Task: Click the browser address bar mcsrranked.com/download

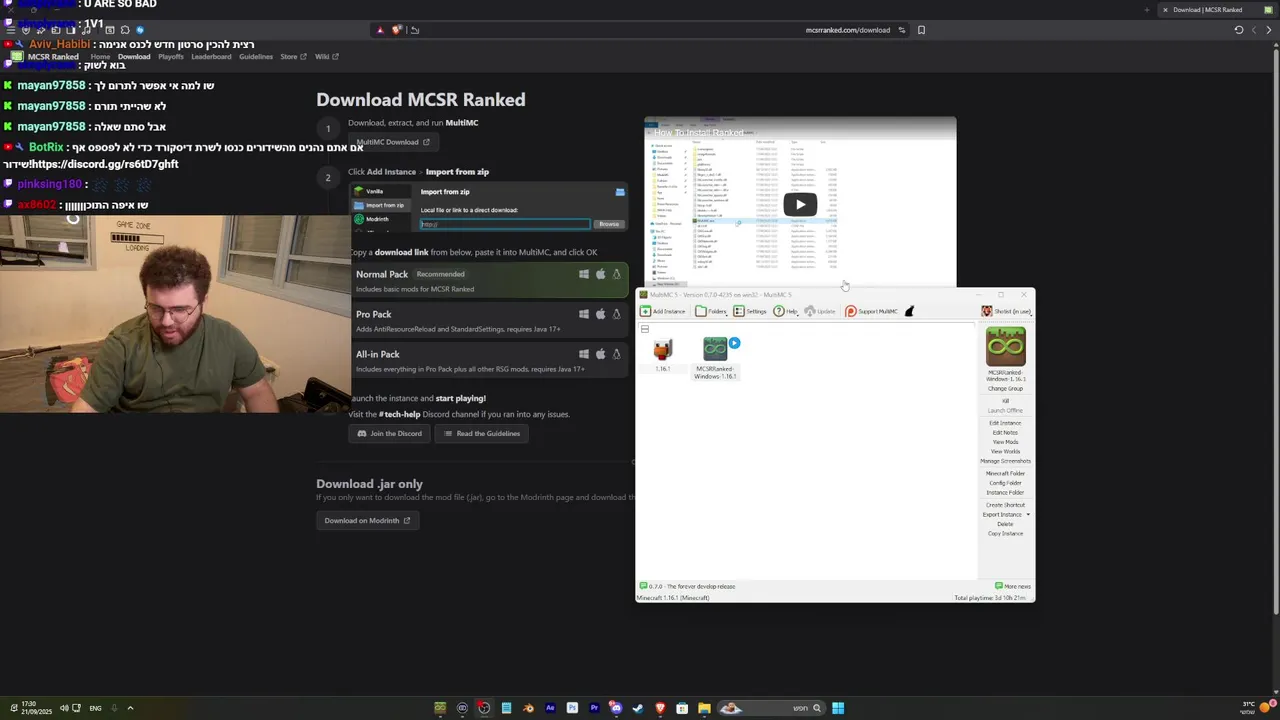Action: 847,30
